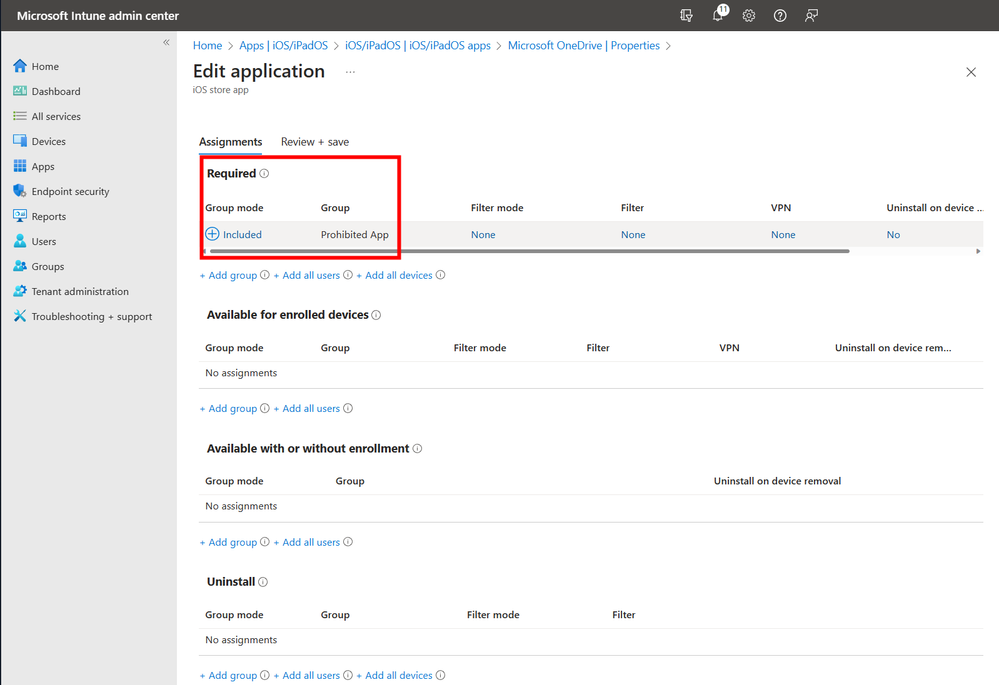Click Prohibited App group cell

point(355,234)
